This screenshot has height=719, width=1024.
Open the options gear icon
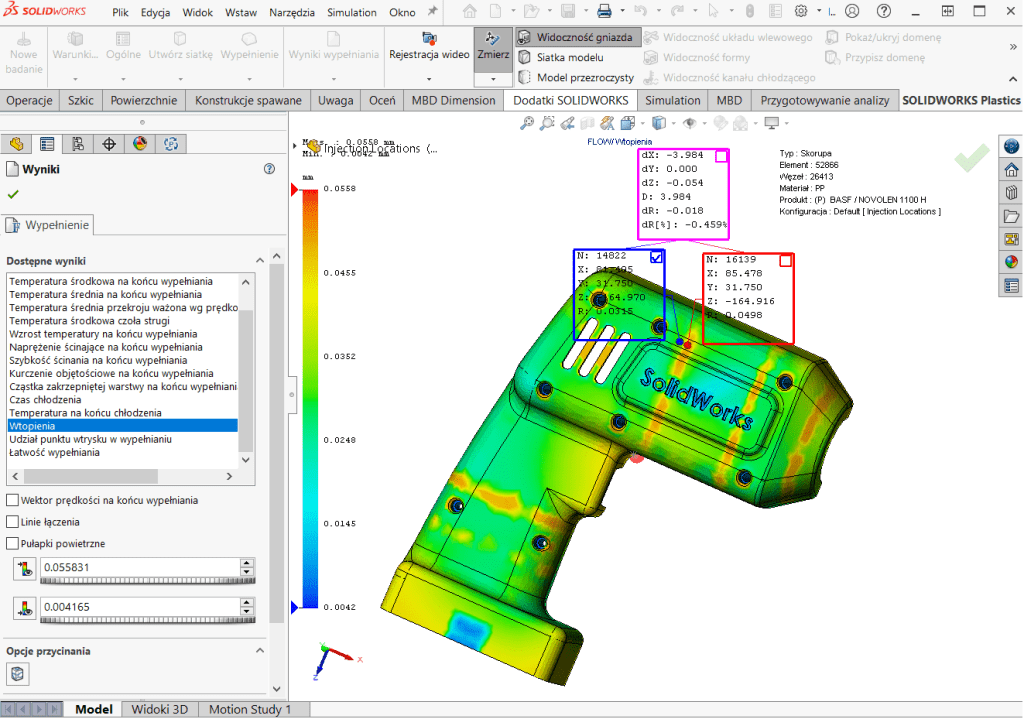(801, 11)
